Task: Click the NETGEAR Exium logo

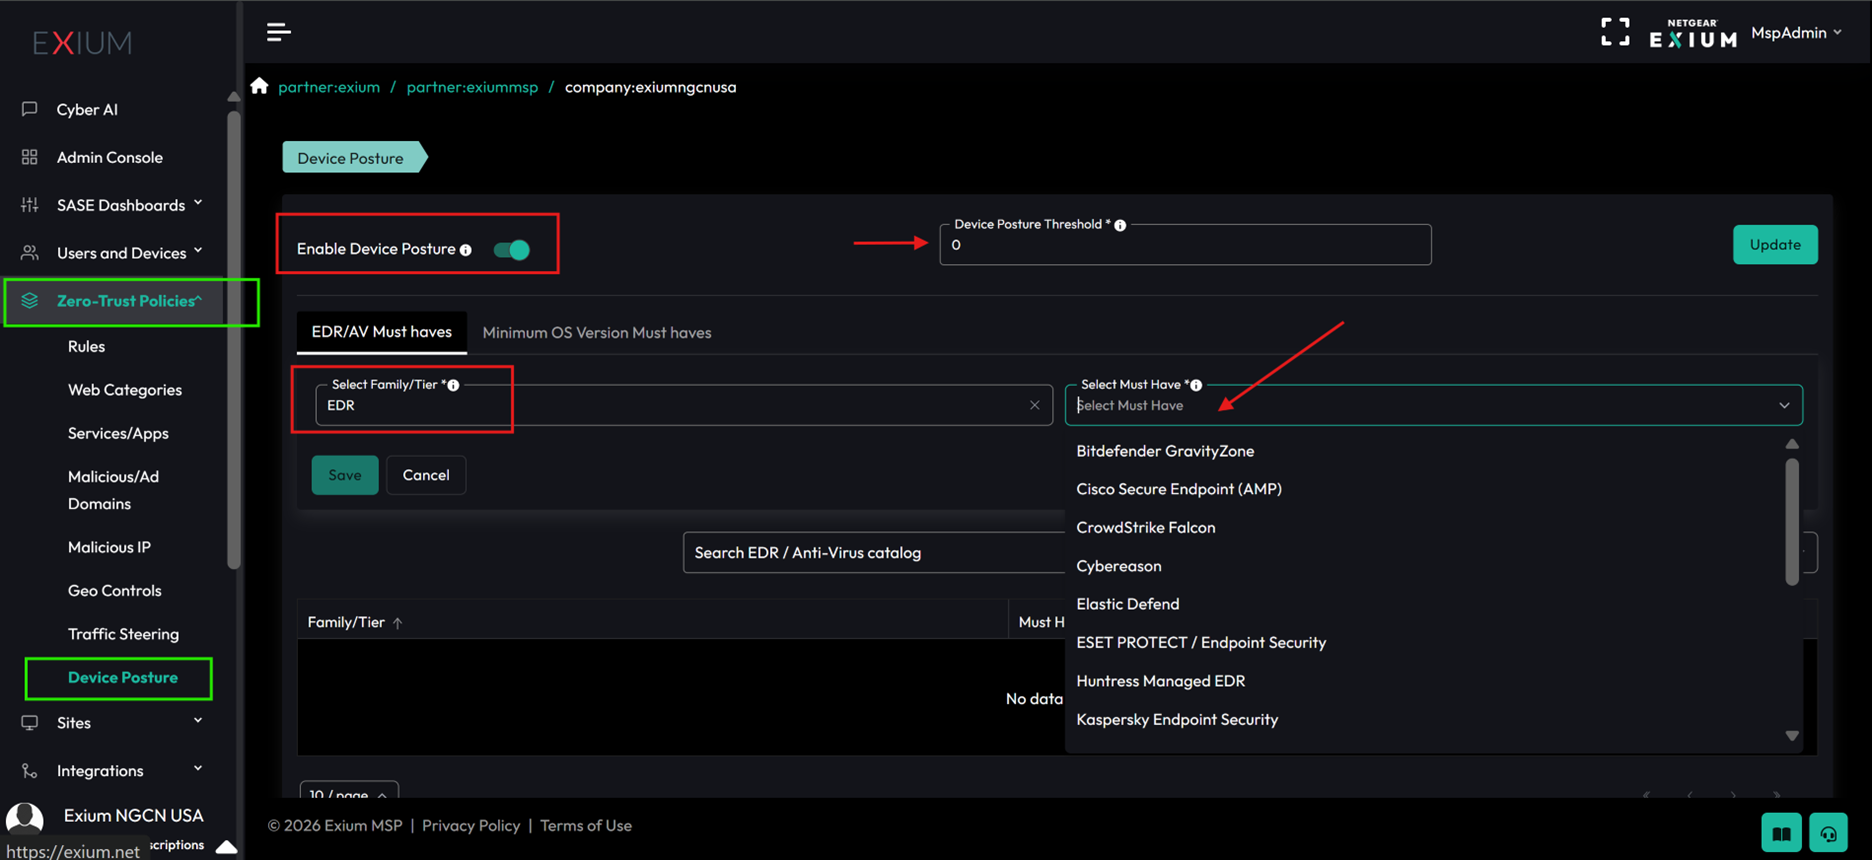Action: pos(1693,33)
